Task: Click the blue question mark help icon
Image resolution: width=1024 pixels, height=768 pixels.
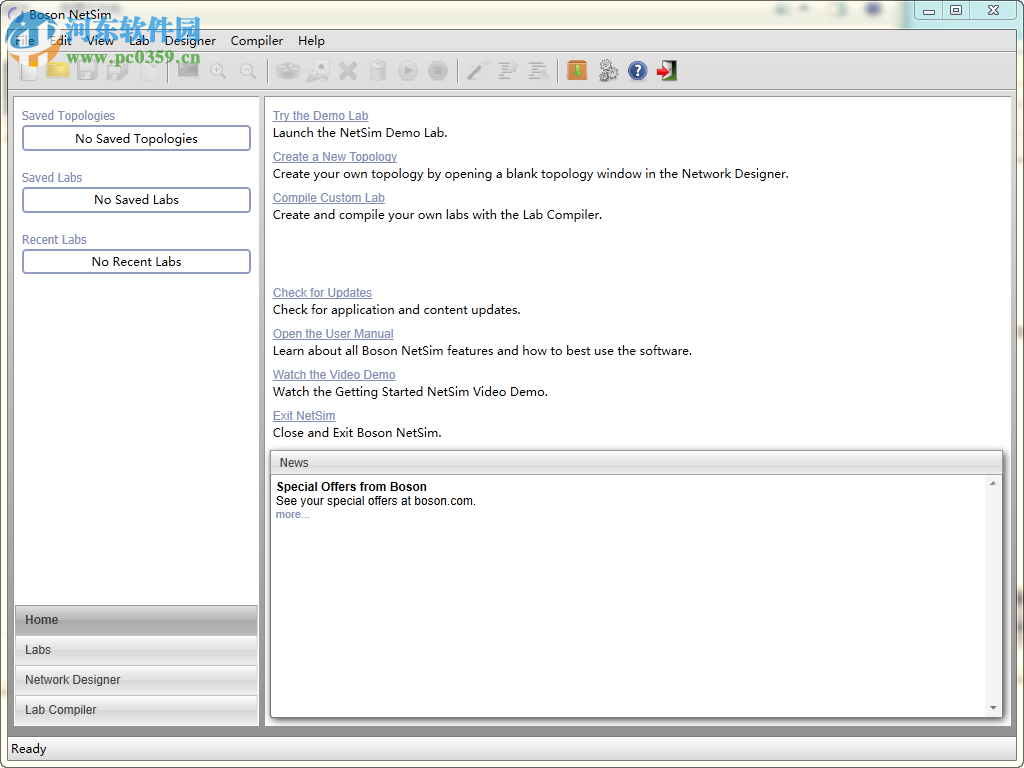Action: (637, 71)
